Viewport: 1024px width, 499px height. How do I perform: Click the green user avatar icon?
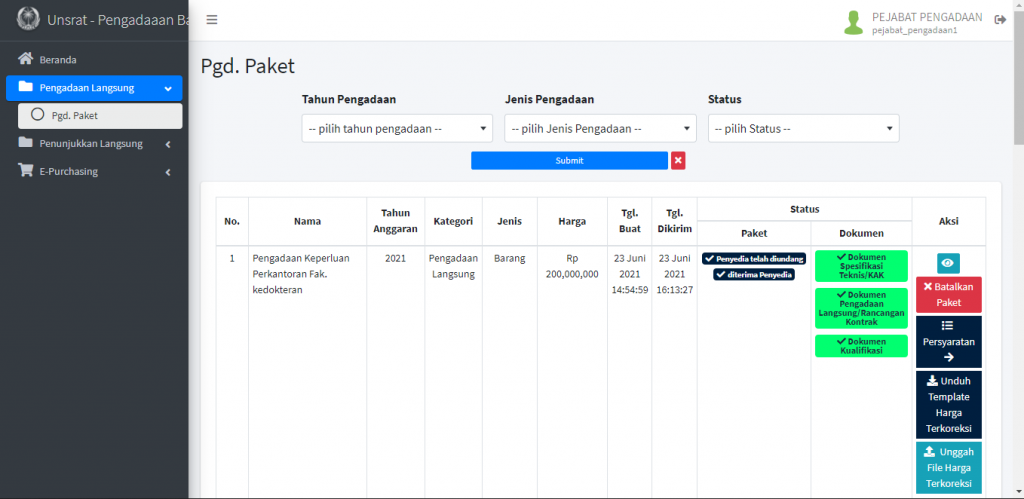pyautogui.click(x=853, y=23)
